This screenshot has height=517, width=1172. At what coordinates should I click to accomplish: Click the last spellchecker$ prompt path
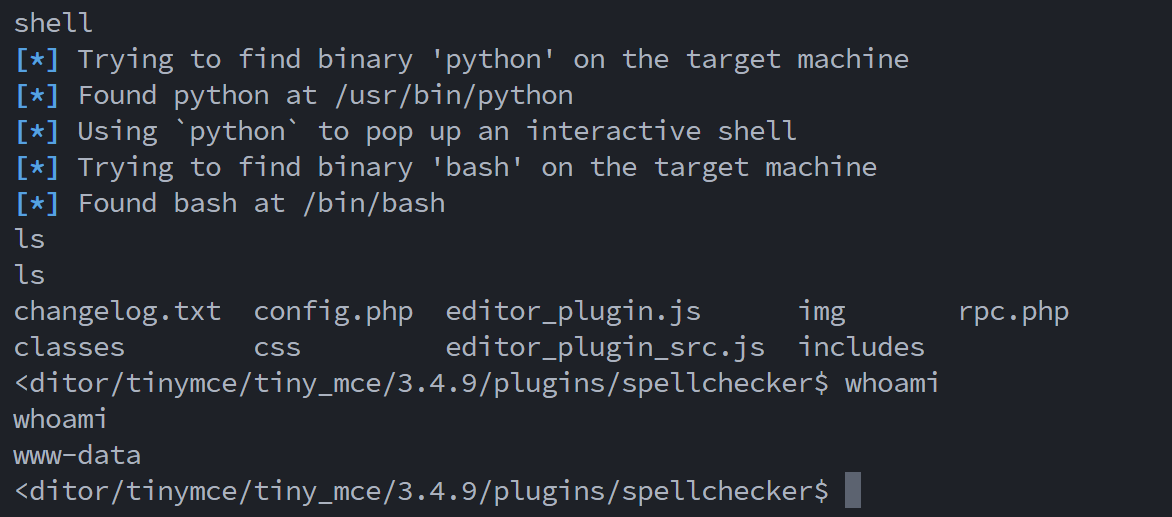[x=421, y=491]
